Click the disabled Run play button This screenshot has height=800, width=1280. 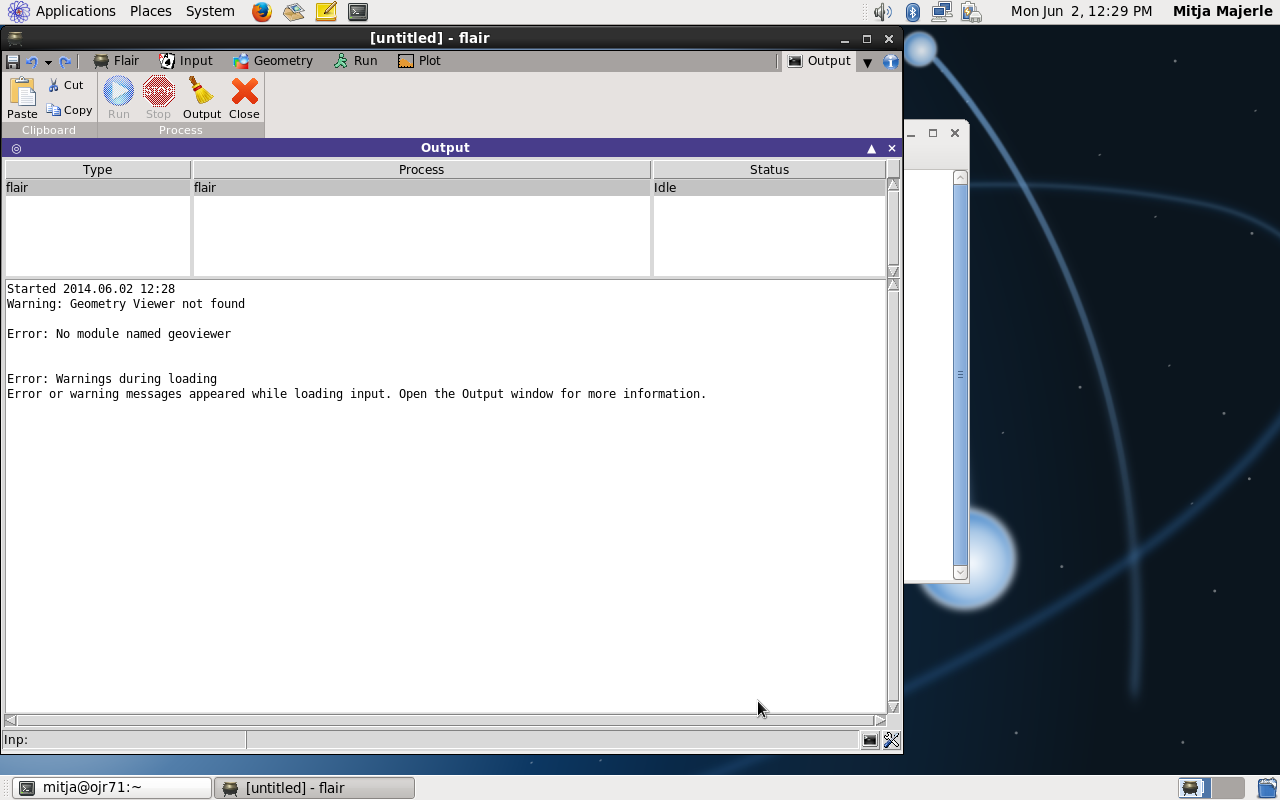point(118,98)
